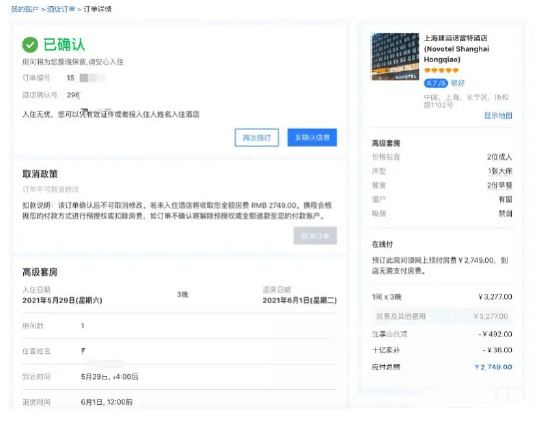
Task: Select 订单详情 breadcrumb item
Action: coord(97,9)
